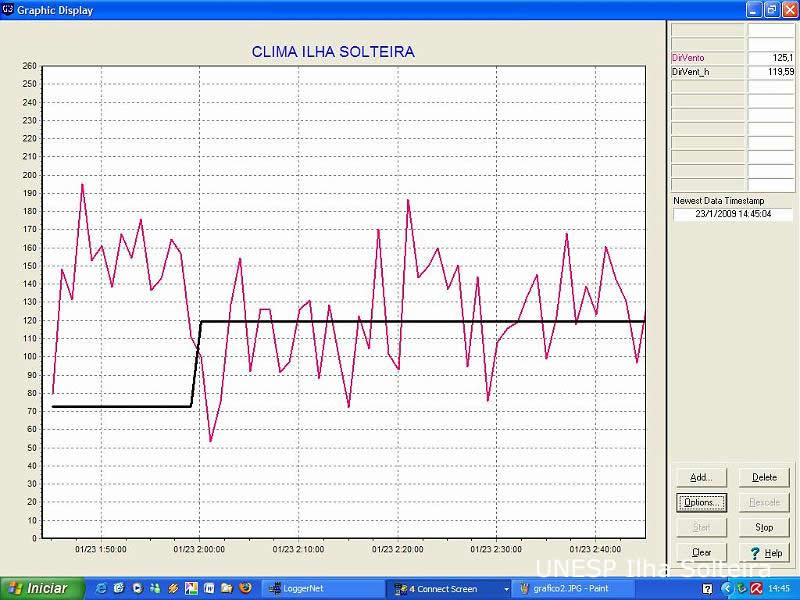Screen dimensions: 800x600
Task: Click the Internet Explorer quick launch icon
Action: pyautogui.click(x=101, y=588)
